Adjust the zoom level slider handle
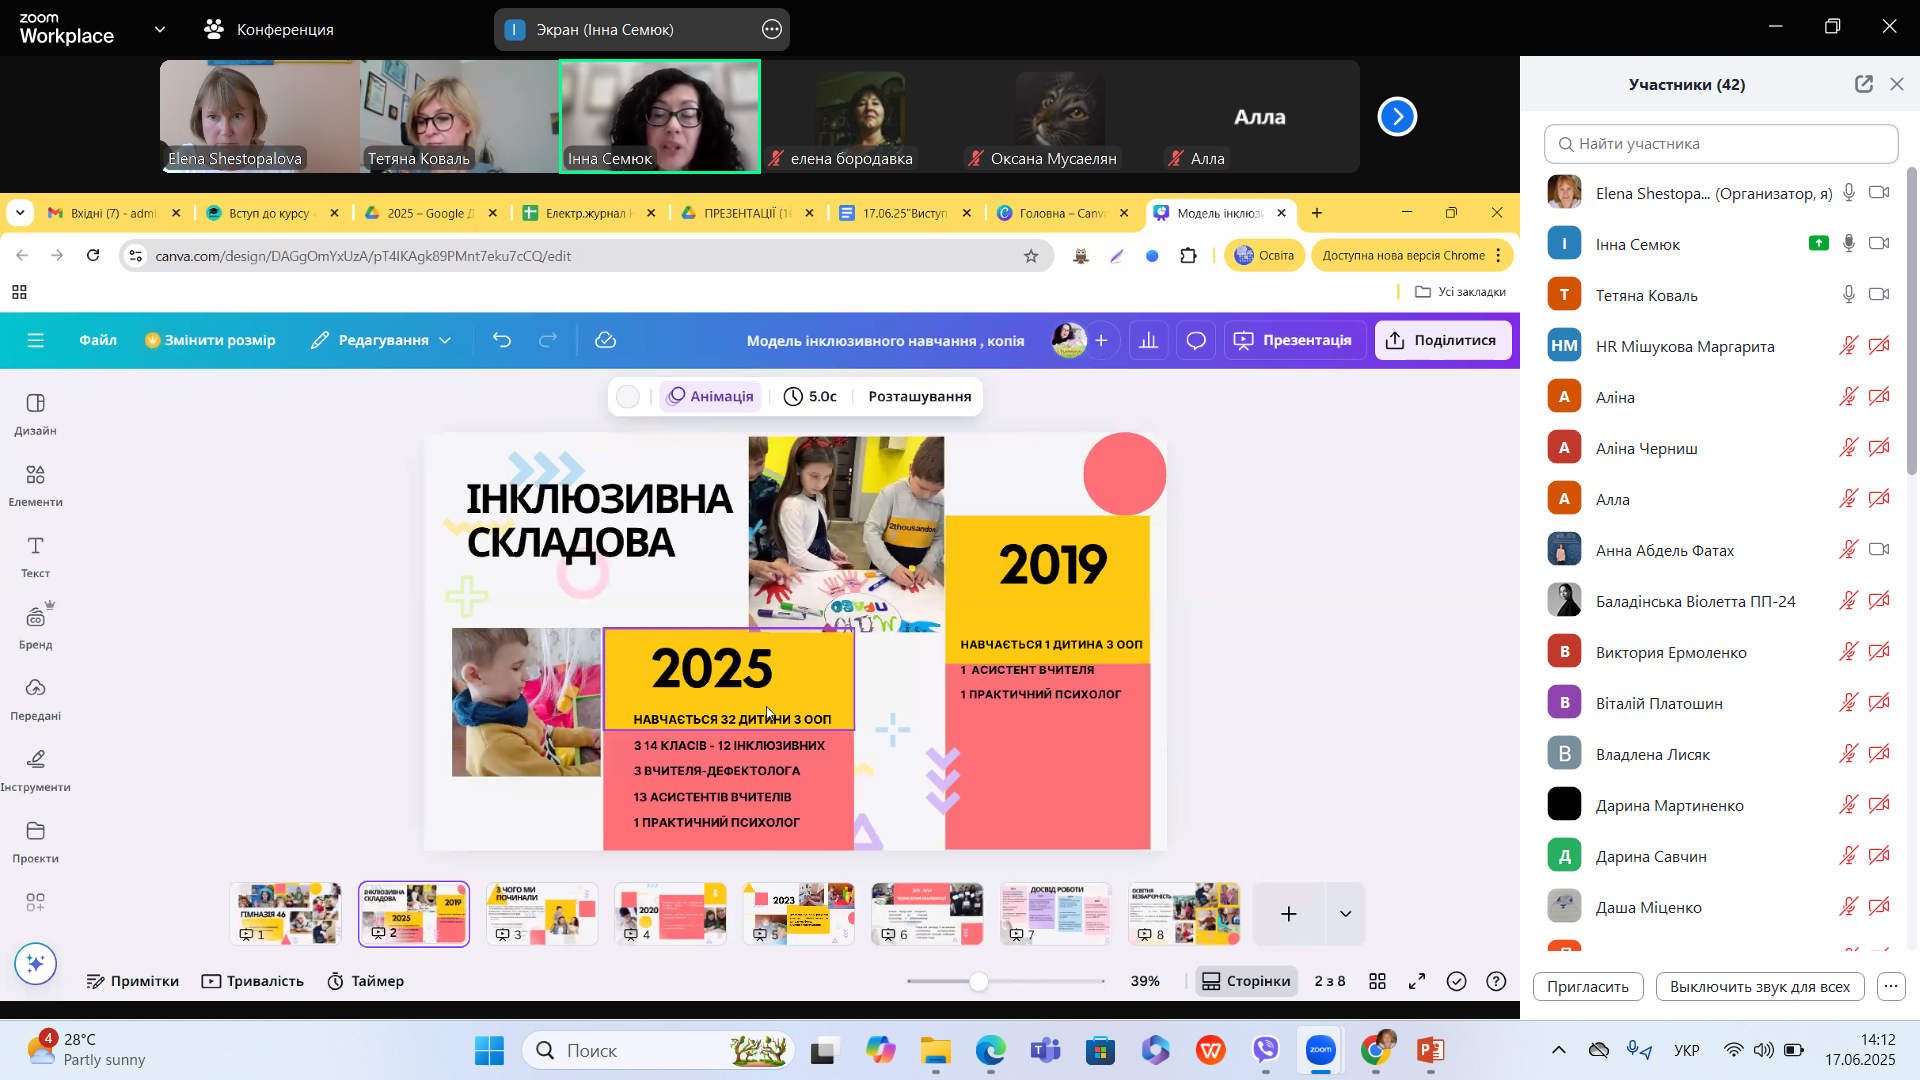 (979, 982)
